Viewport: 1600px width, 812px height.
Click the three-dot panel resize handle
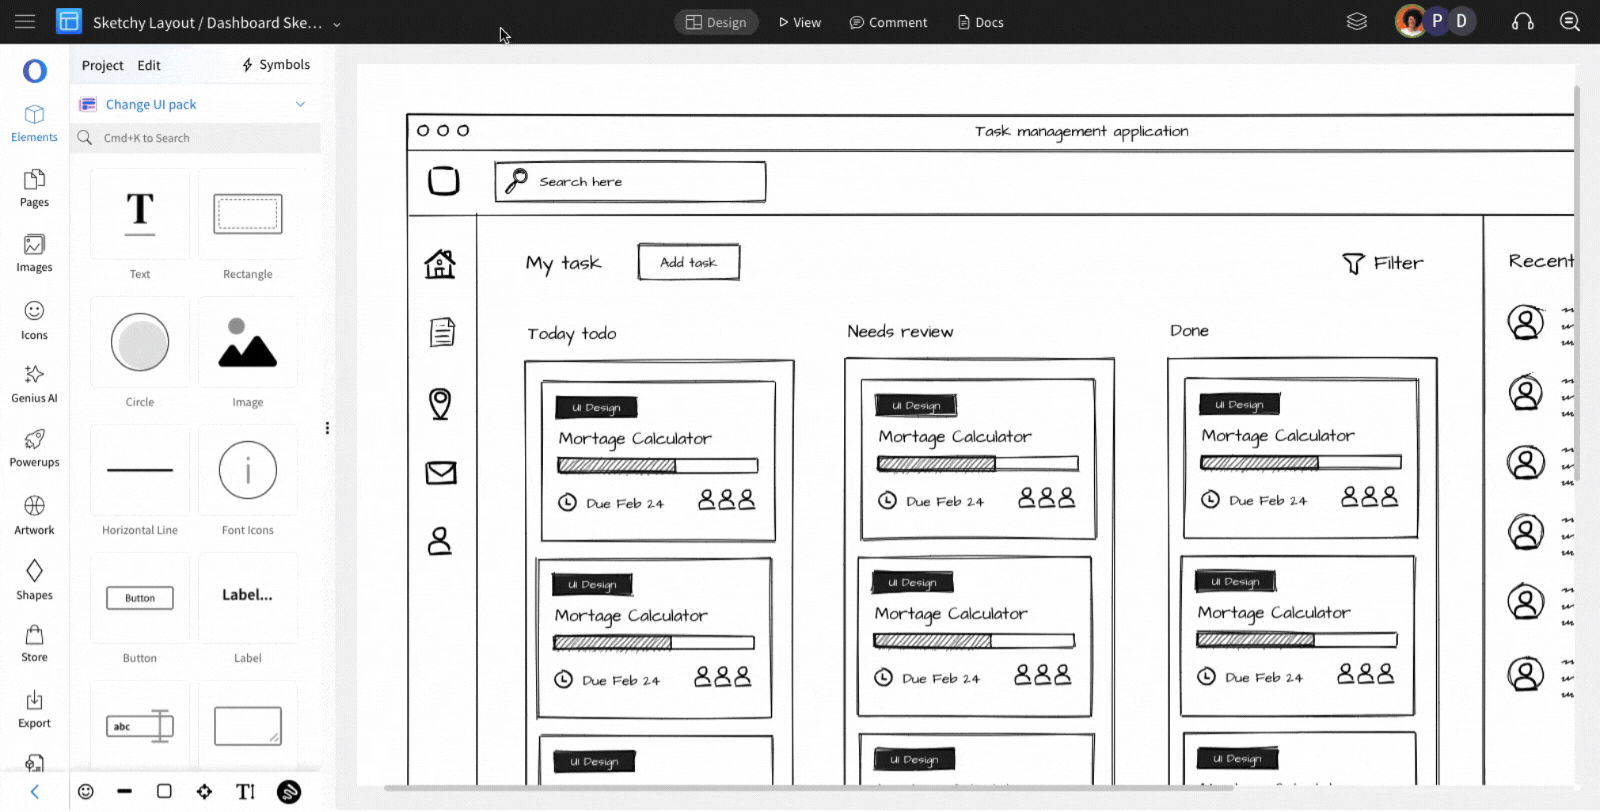click(327, 428)
